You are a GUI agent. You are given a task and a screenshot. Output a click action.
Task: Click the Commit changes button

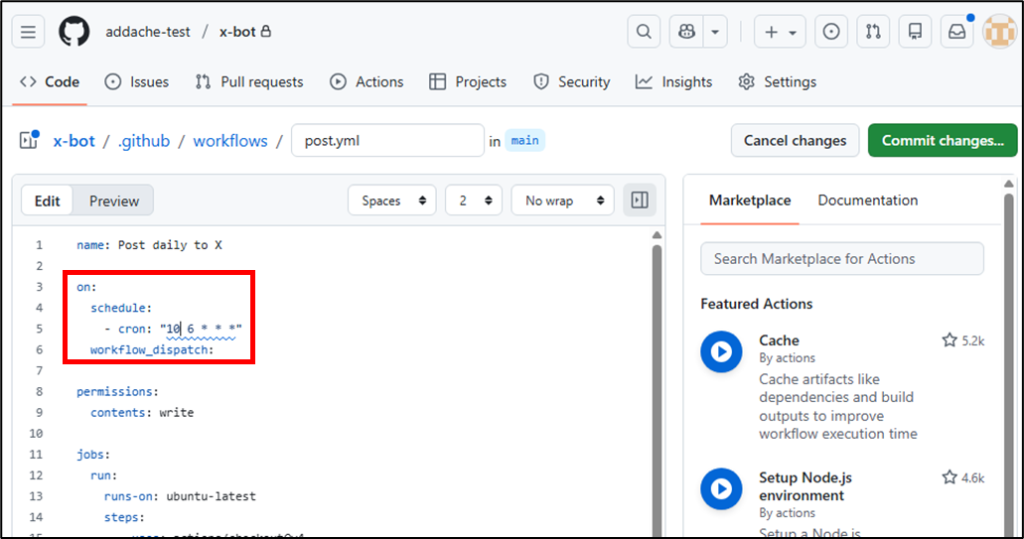[942, 140]
